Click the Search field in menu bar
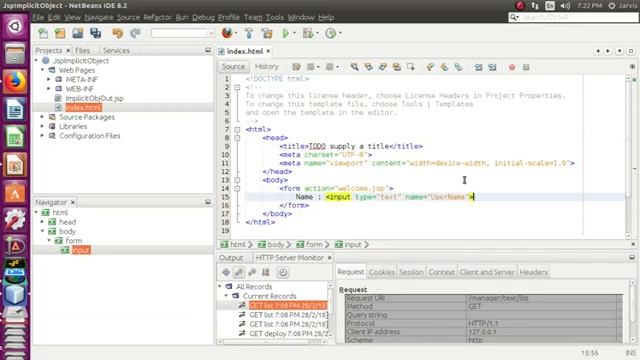The width and height of the screenshot is (640, 360). [573, 17]
